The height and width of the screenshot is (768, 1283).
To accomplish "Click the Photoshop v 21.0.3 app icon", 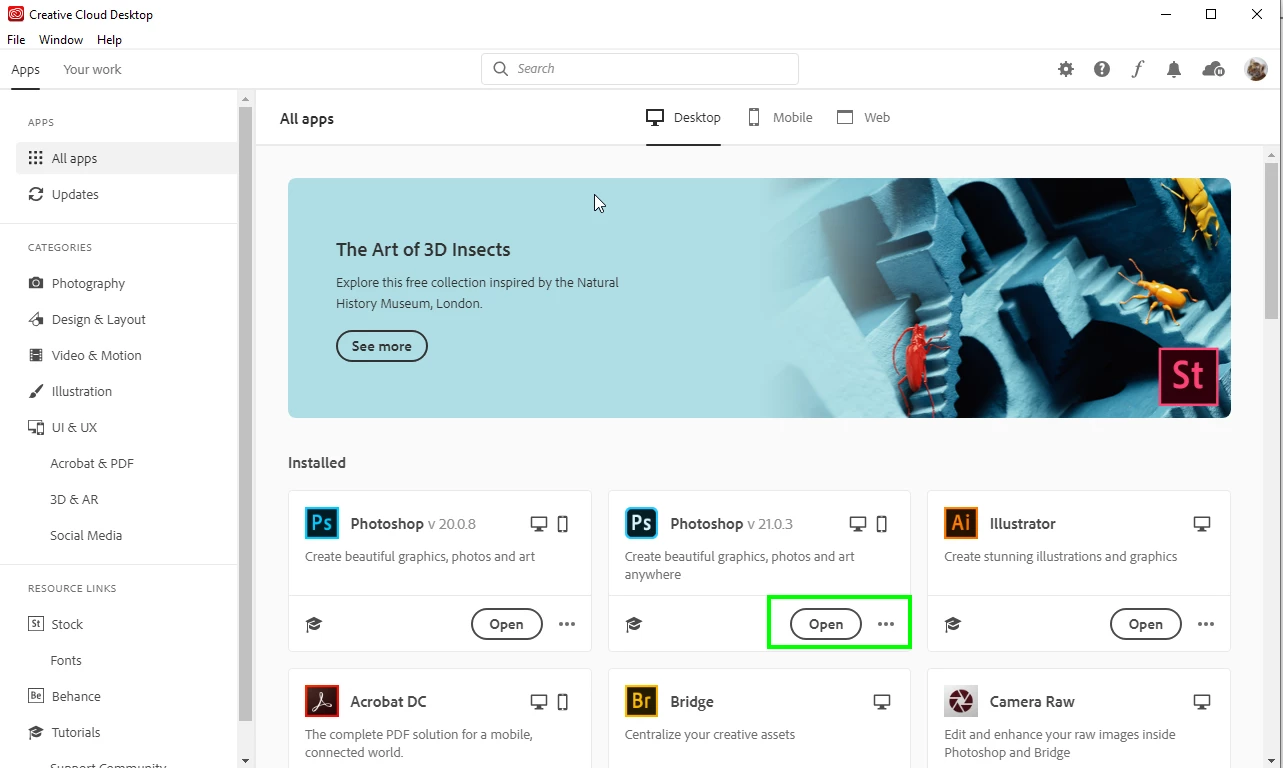I will click(641, 523).
